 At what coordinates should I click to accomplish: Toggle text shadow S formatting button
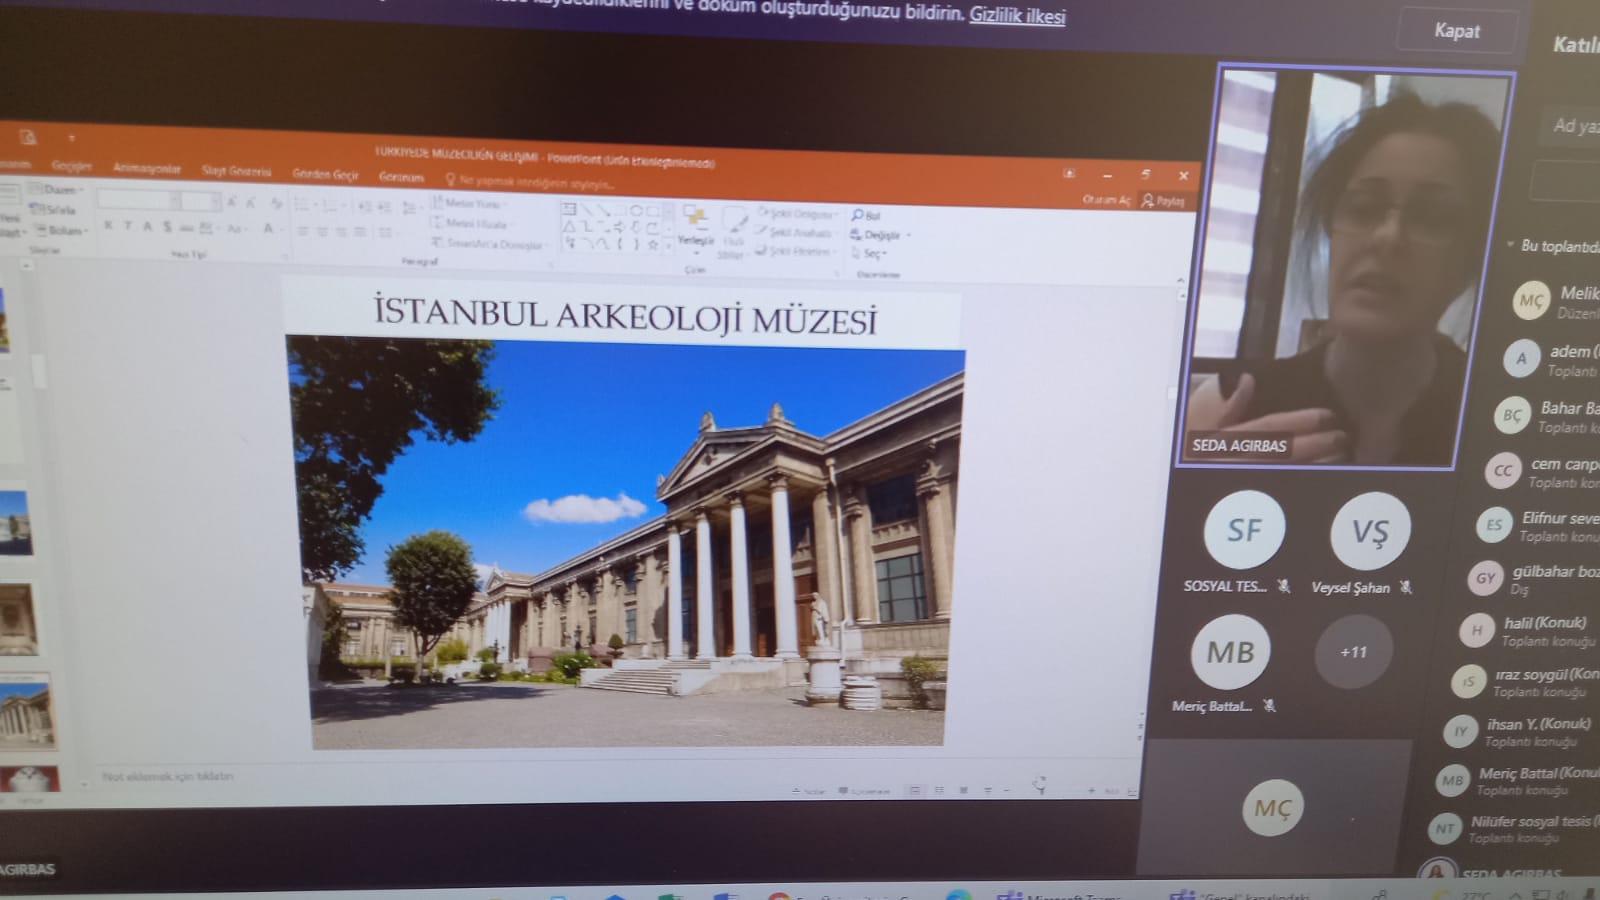click(x=167, y=227)
